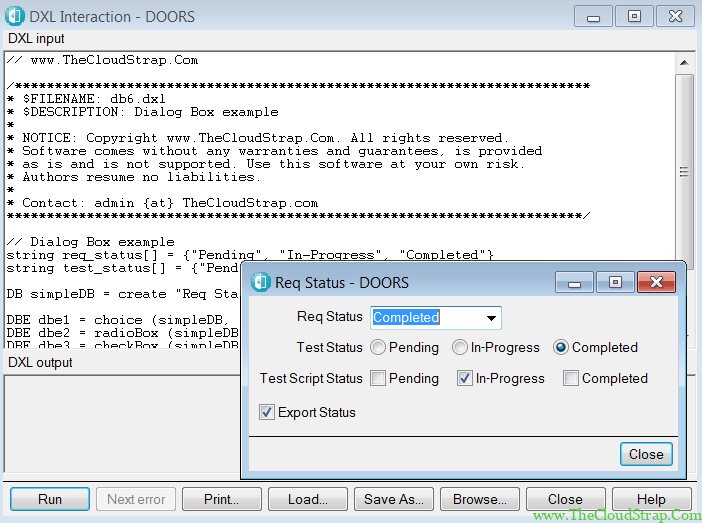
Task: Close DXL Interaction window with X
Action: 675,17
